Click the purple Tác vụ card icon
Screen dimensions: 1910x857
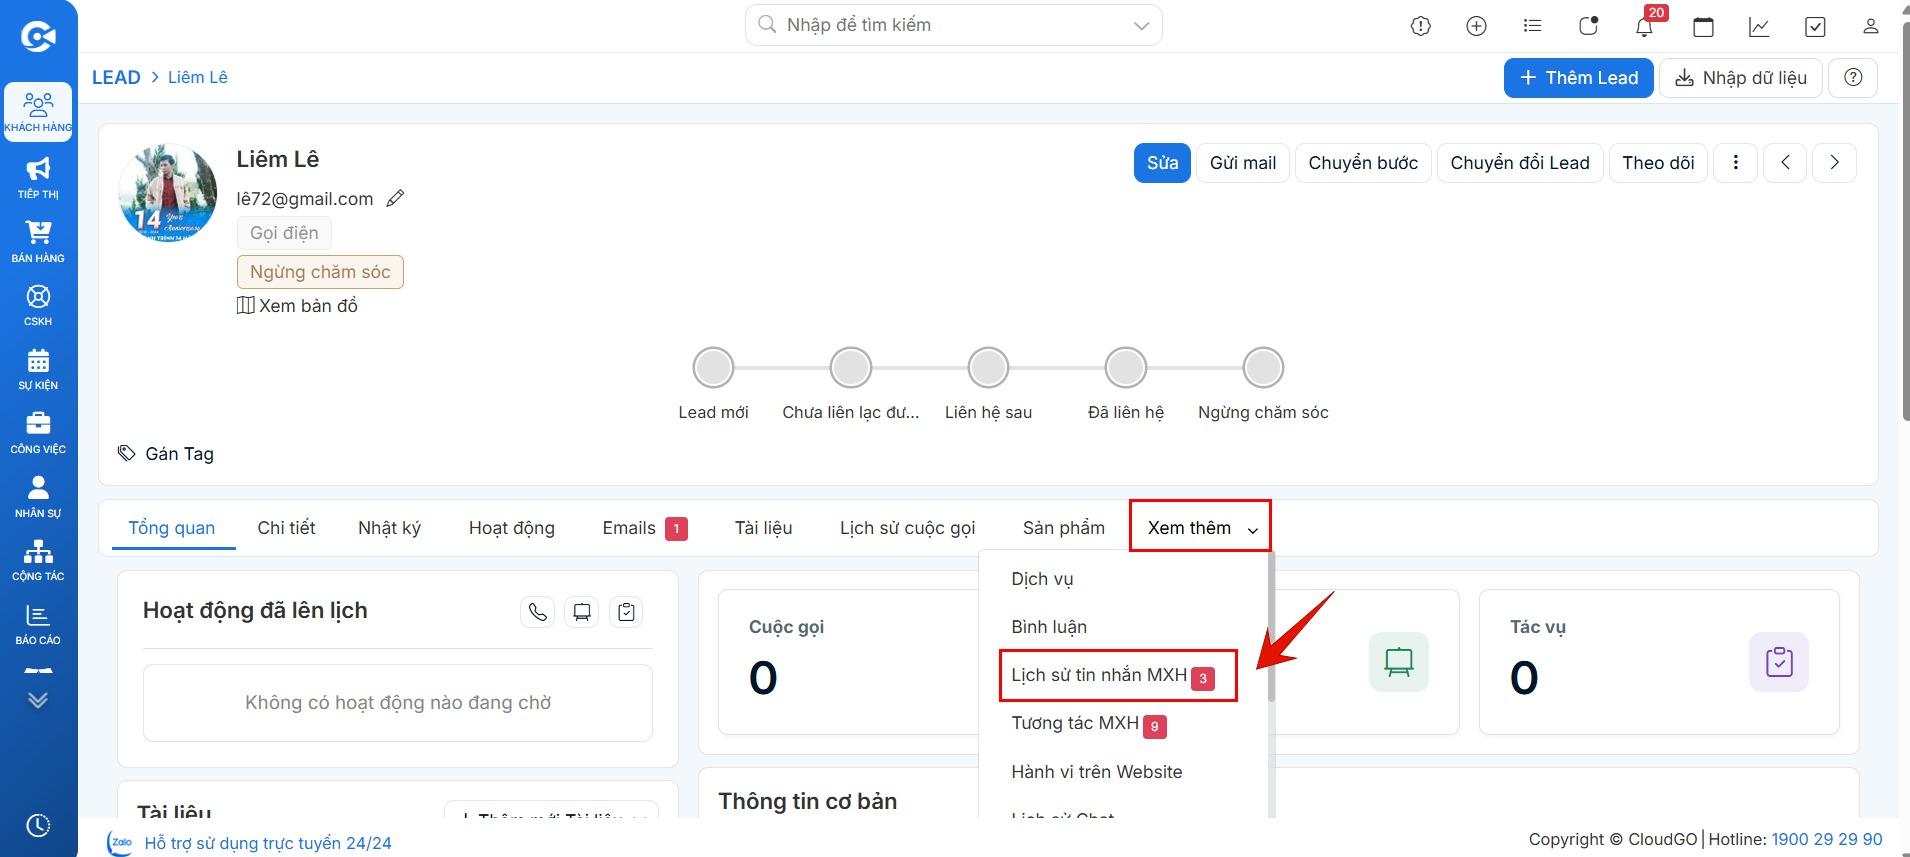pos(1779,662)
